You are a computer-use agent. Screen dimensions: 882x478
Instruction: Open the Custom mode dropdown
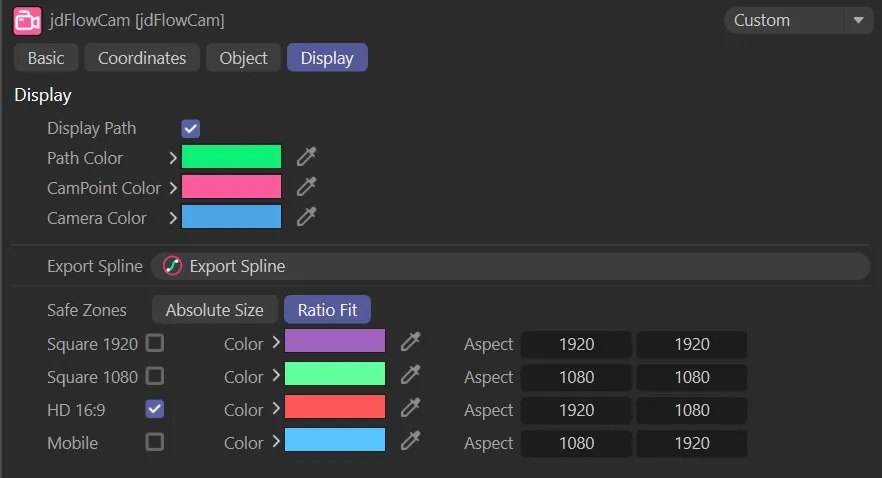[798, 21]
